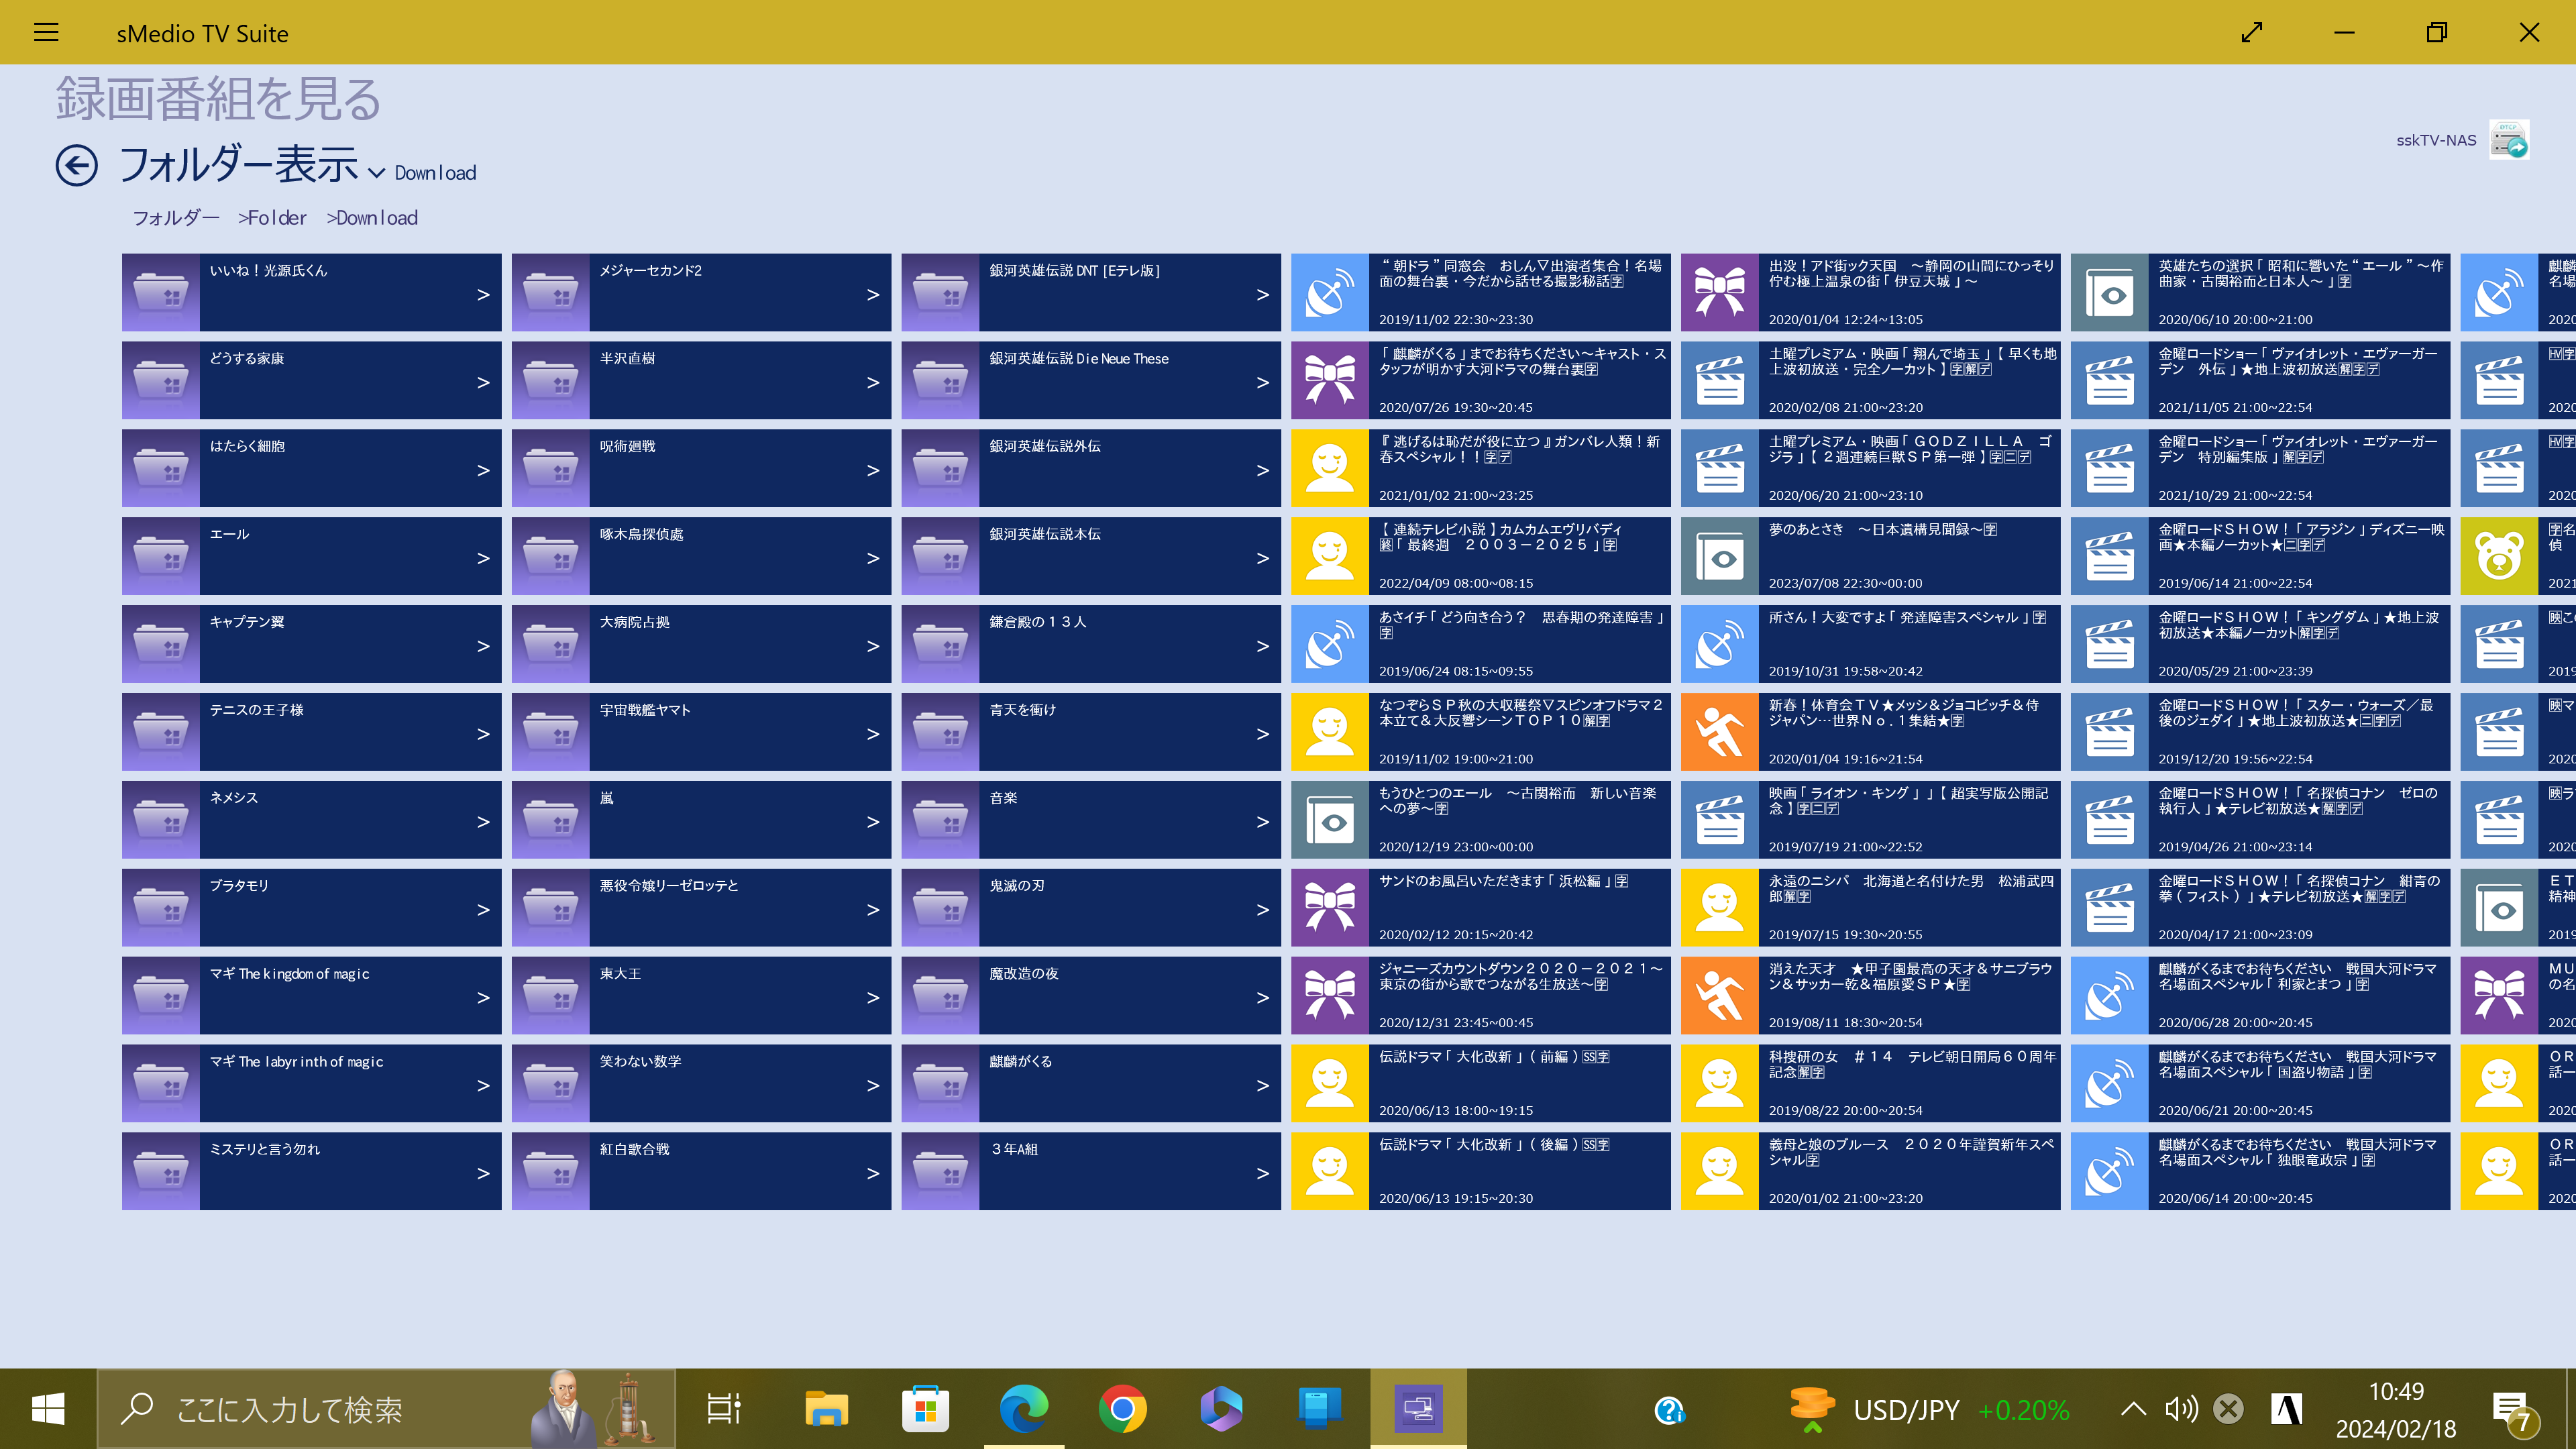Open File Explorer from the taskbar

click(x=826, y=1409)
